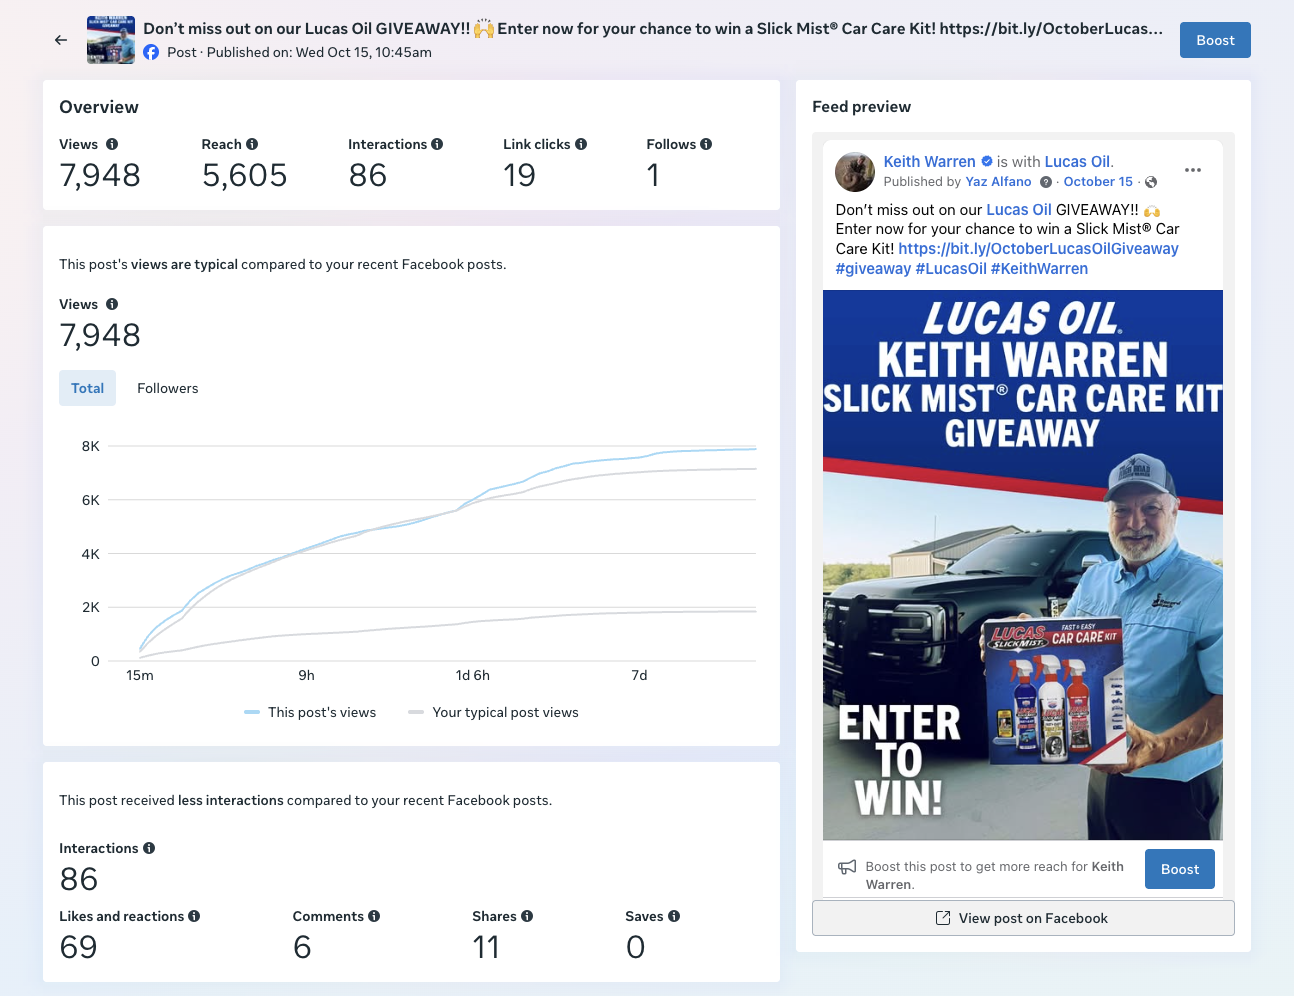Click View post on Facebook
Viewport: 1294px width, 996px height.
[1023, 918]
